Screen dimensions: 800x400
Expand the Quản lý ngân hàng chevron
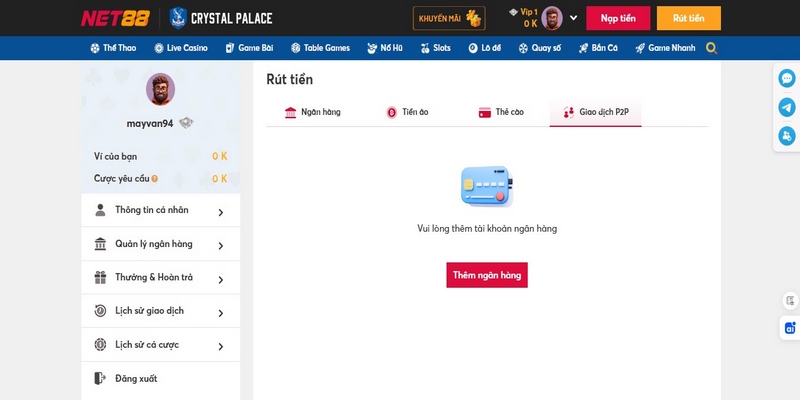(221, 246)
